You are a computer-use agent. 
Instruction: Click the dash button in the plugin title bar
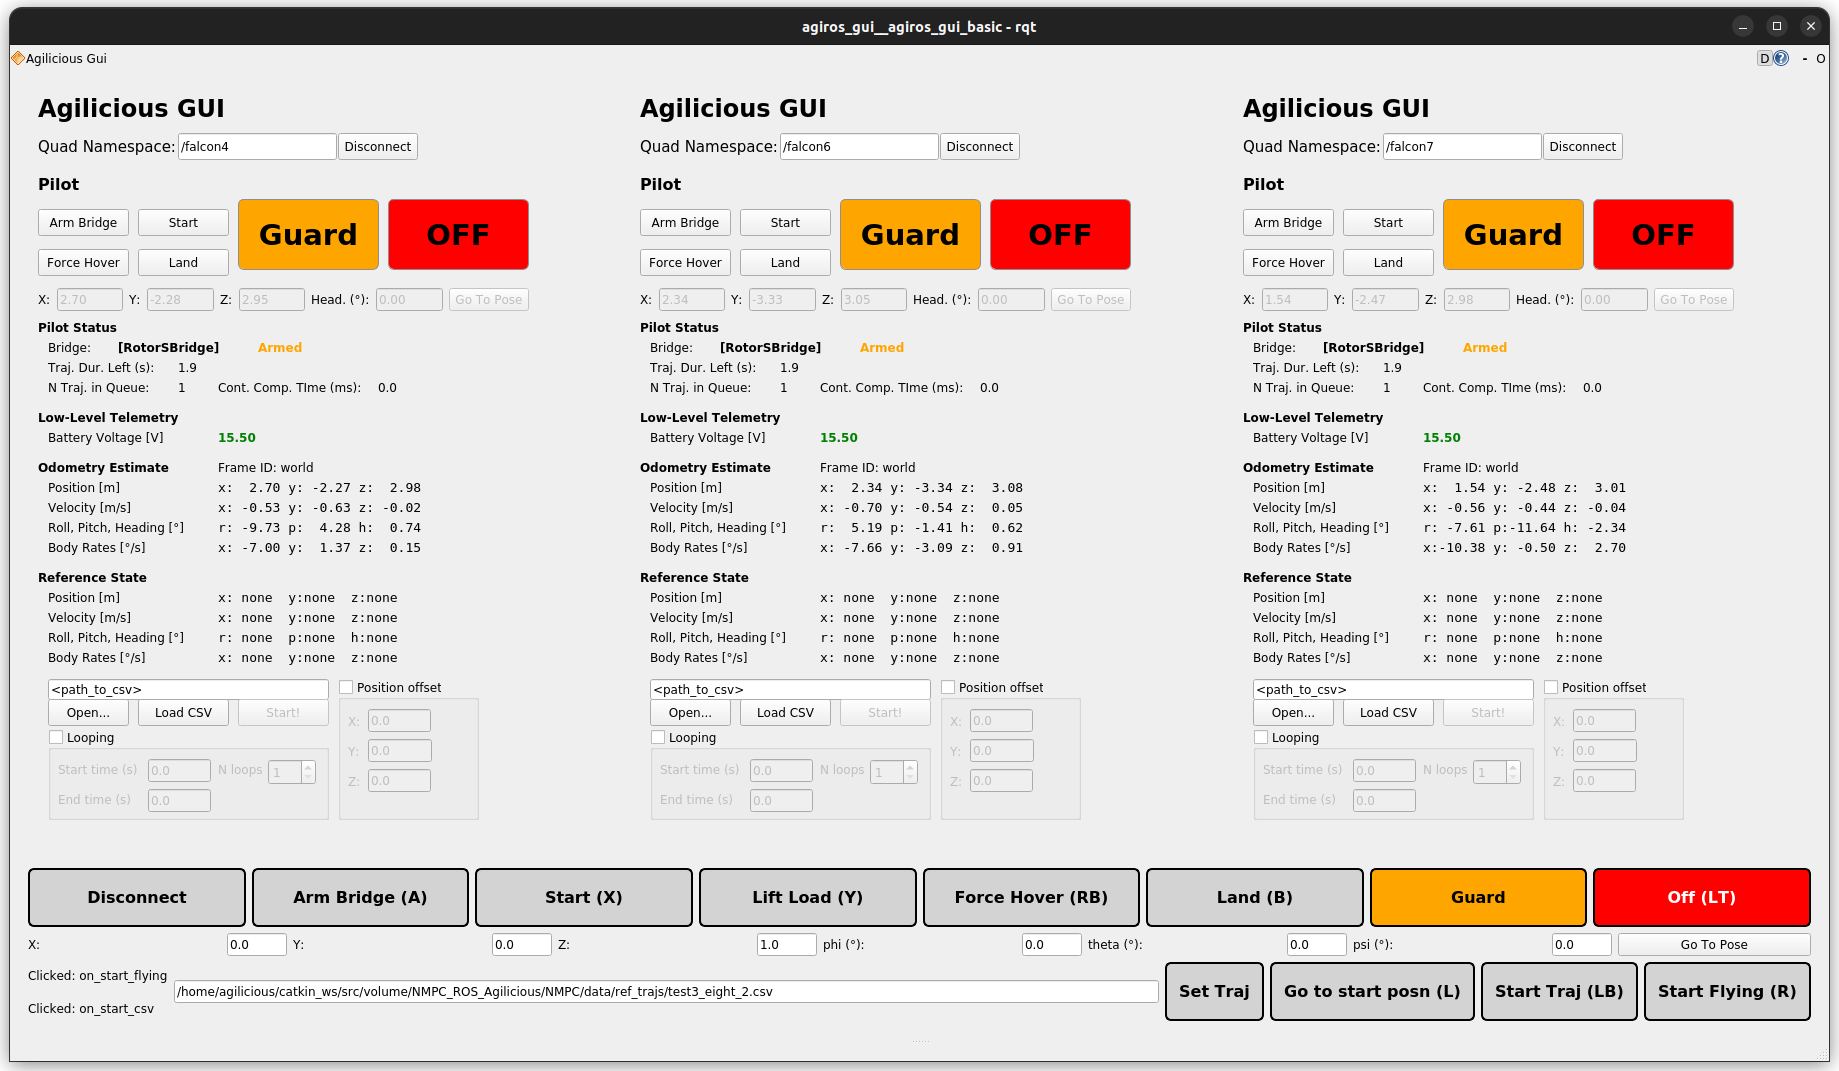pyautogui.click(x=1805, y=59)
